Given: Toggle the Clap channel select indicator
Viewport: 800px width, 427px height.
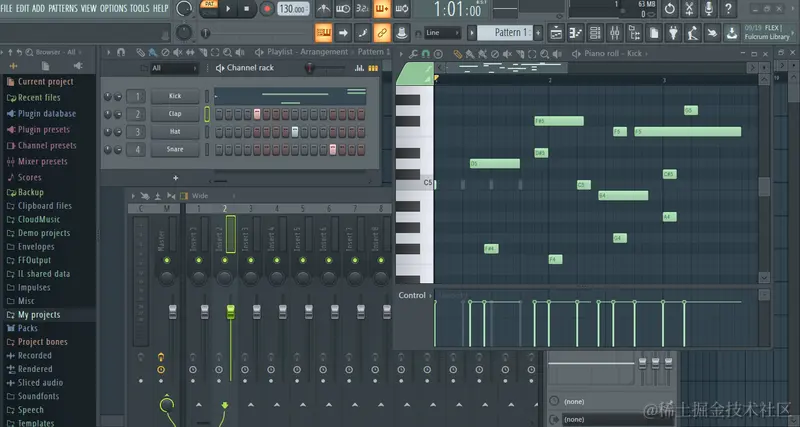Looking at the screenshot, I should click(207, 114).
